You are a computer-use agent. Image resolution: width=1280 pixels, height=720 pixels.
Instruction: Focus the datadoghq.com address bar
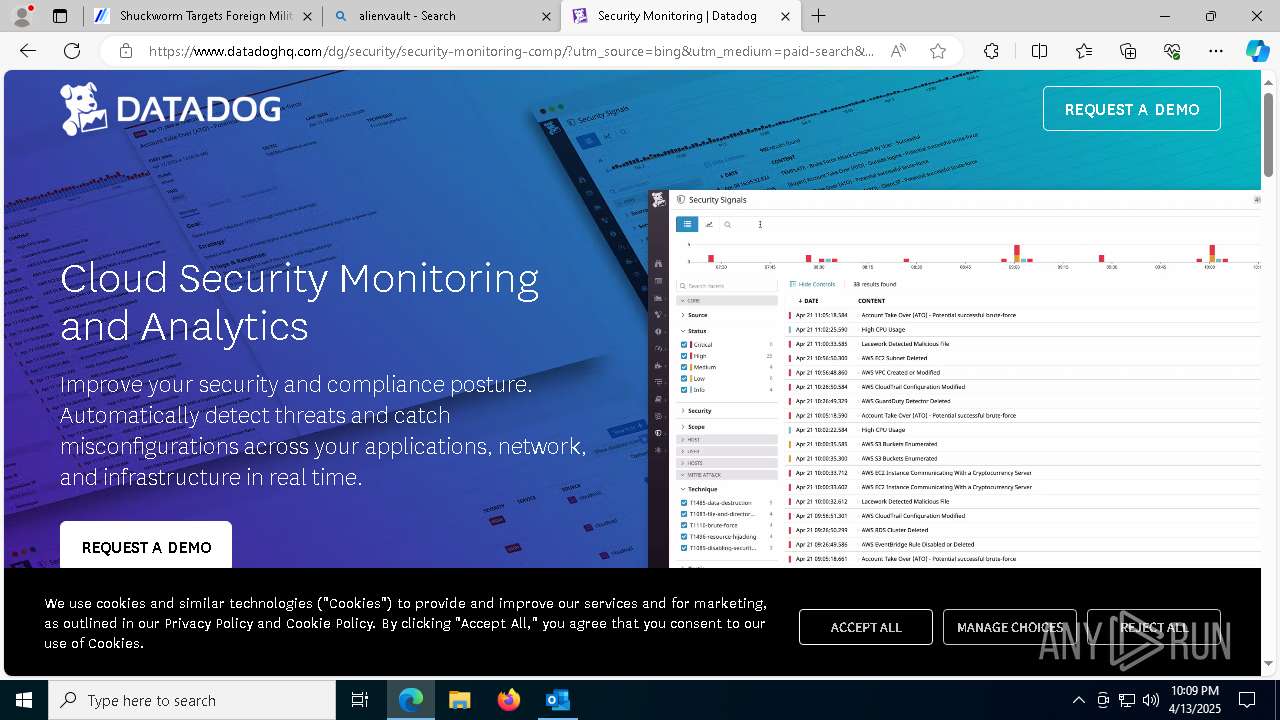510,51
